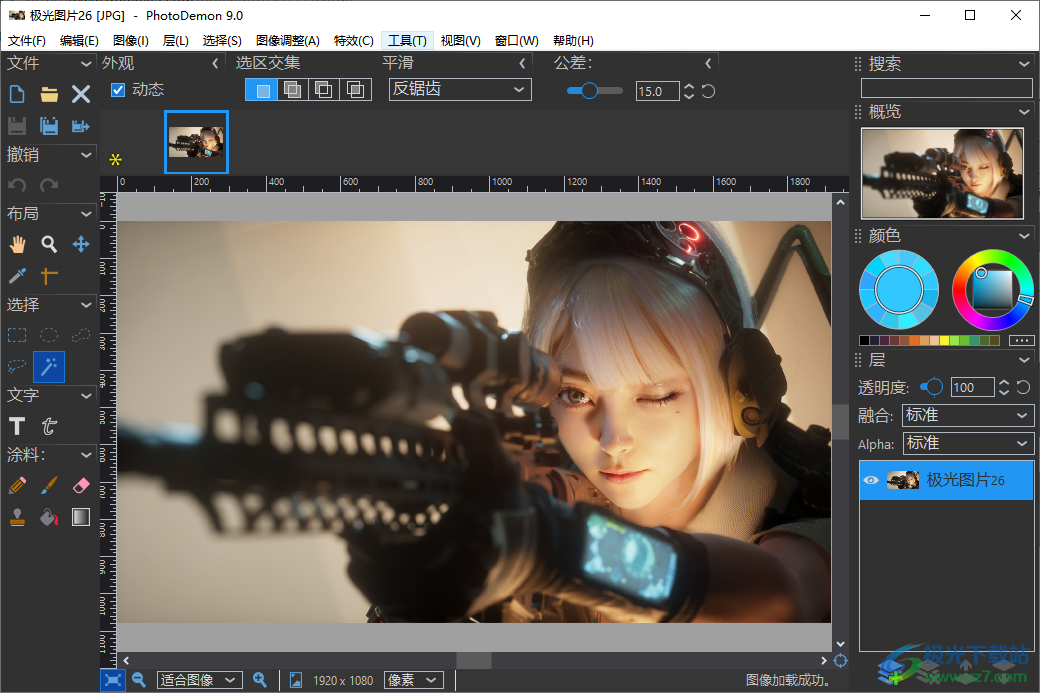Viewport: 1040px width, 693px height.
Task: Click the Undo arrow button
Action: click(17, 185)
